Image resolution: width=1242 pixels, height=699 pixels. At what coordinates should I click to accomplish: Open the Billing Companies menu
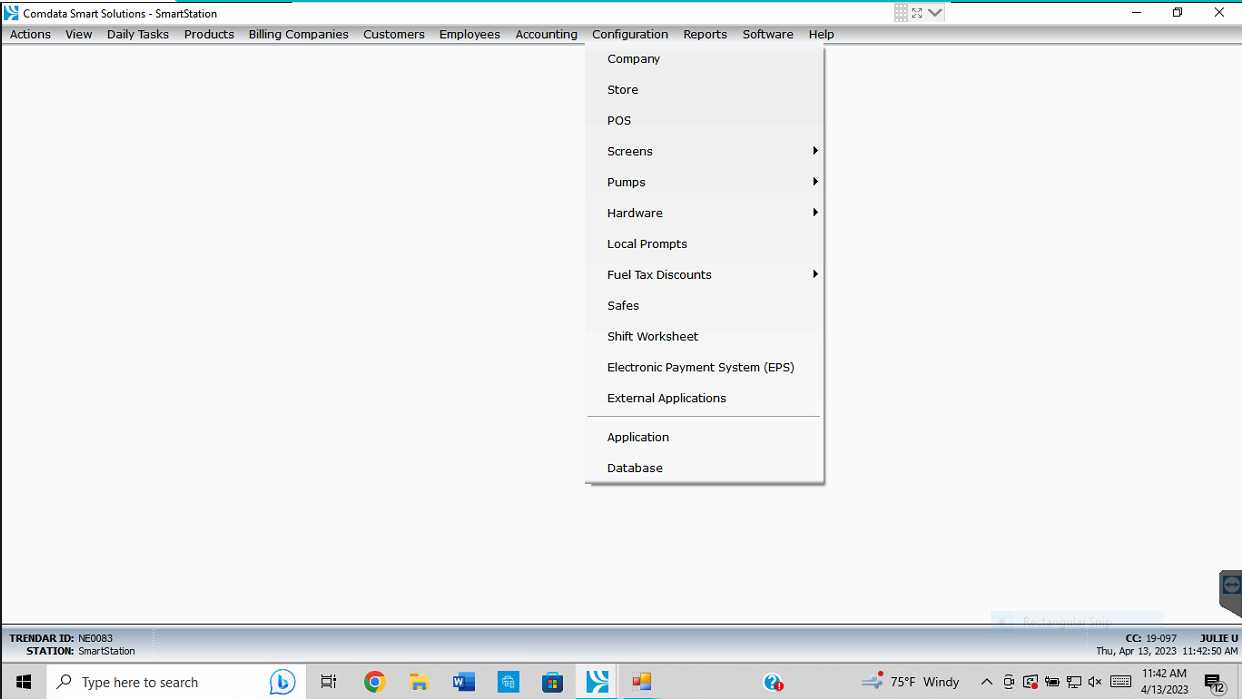click(298, 34)
